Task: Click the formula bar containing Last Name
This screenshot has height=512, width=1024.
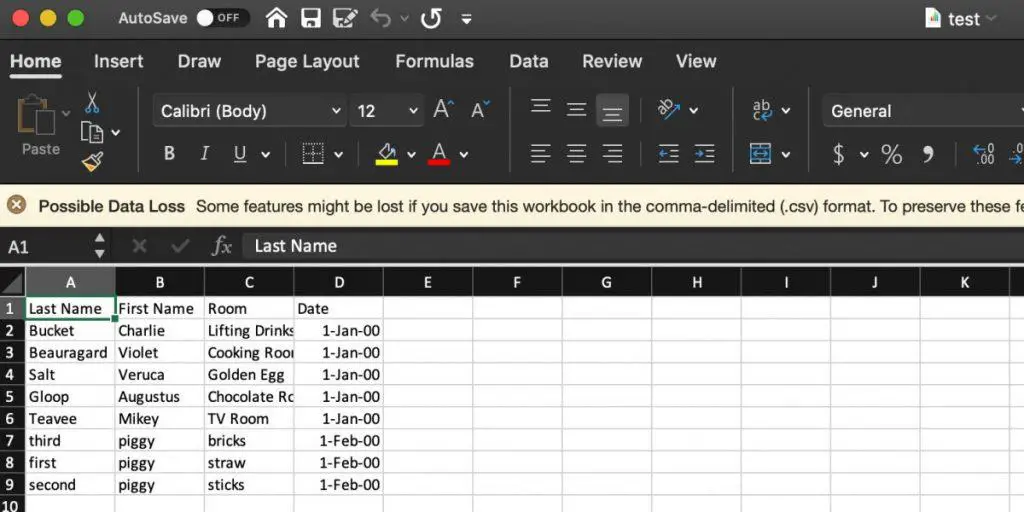Action: pyautogui.click(x=633, y=246)
